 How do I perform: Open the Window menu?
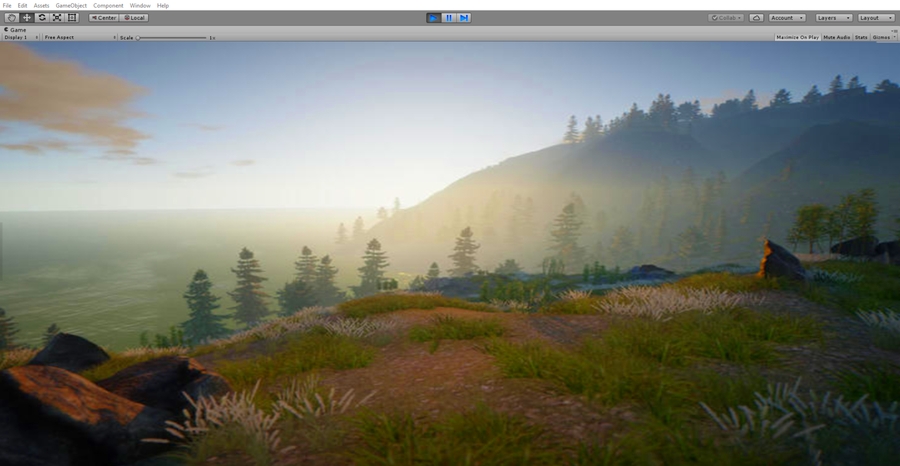[x=140, y=5]
